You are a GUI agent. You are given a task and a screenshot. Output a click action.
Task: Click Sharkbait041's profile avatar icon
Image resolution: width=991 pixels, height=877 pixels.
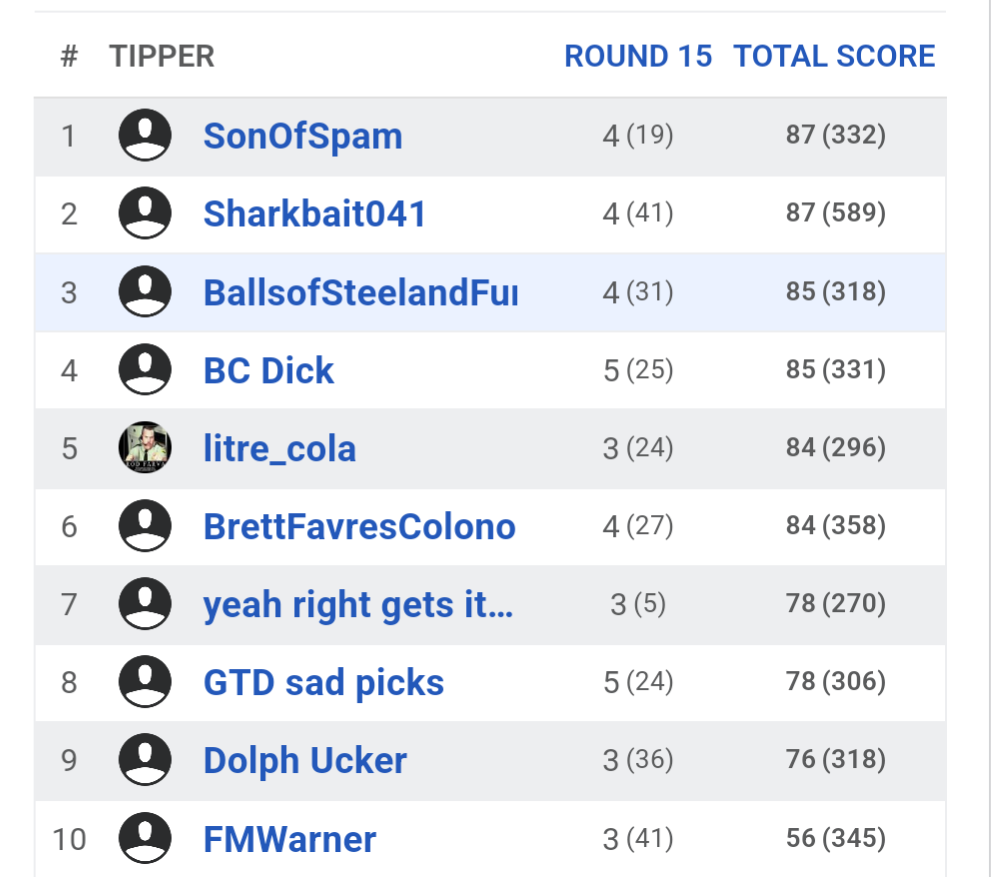pyautogui.click(x=145, y=213)
